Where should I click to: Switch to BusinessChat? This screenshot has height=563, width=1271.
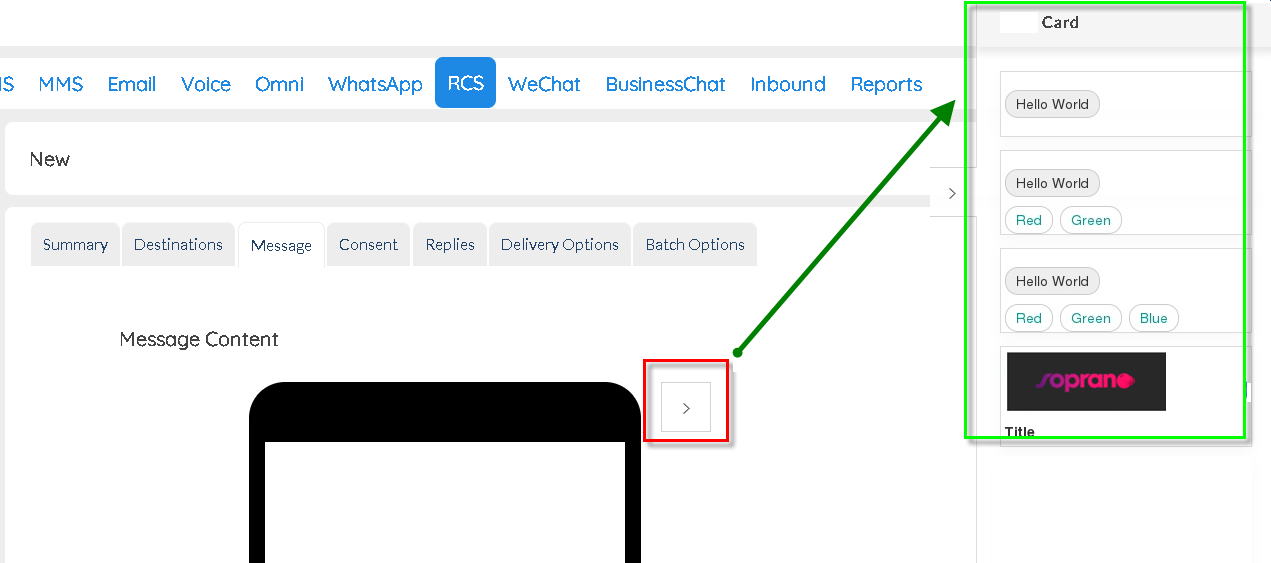coord(665,84)
